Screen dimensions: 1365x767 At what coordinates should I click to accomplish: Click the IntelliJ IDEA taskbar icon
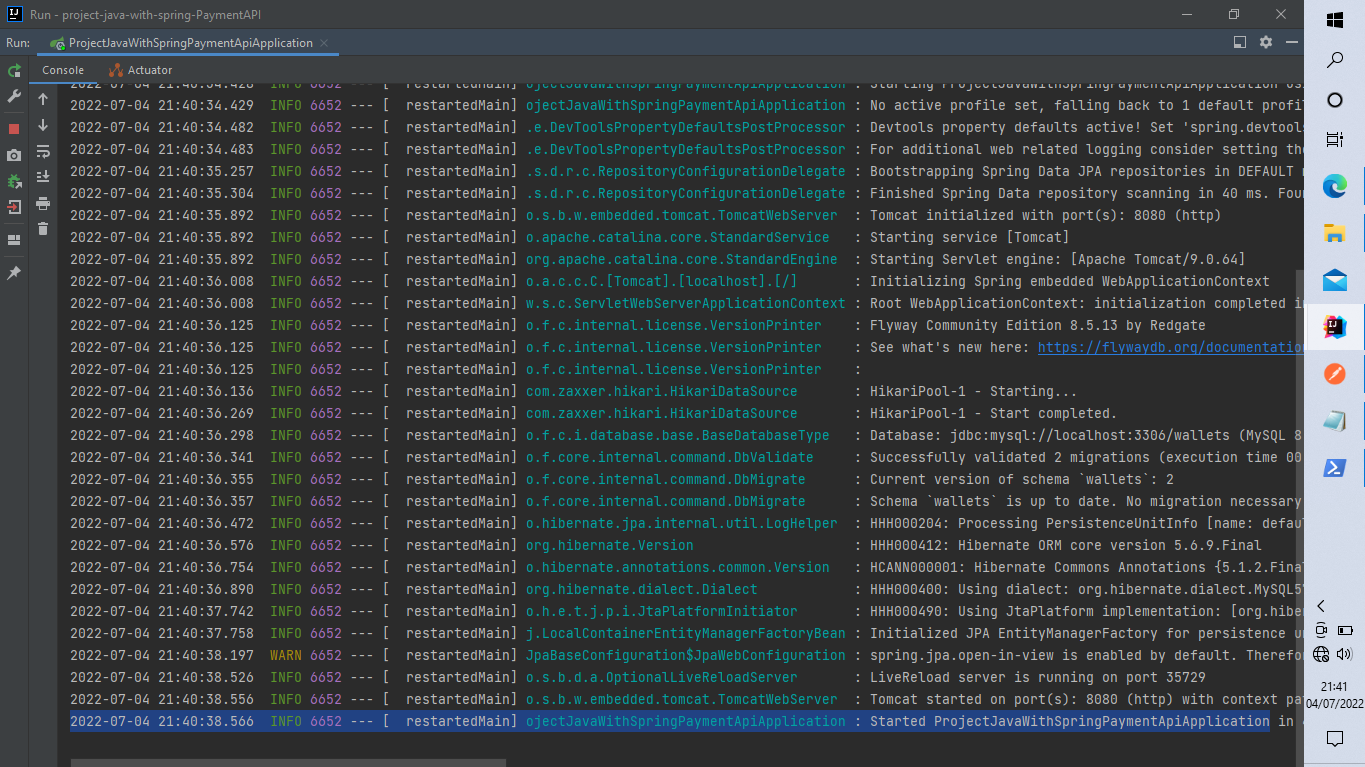(1335, 325)
